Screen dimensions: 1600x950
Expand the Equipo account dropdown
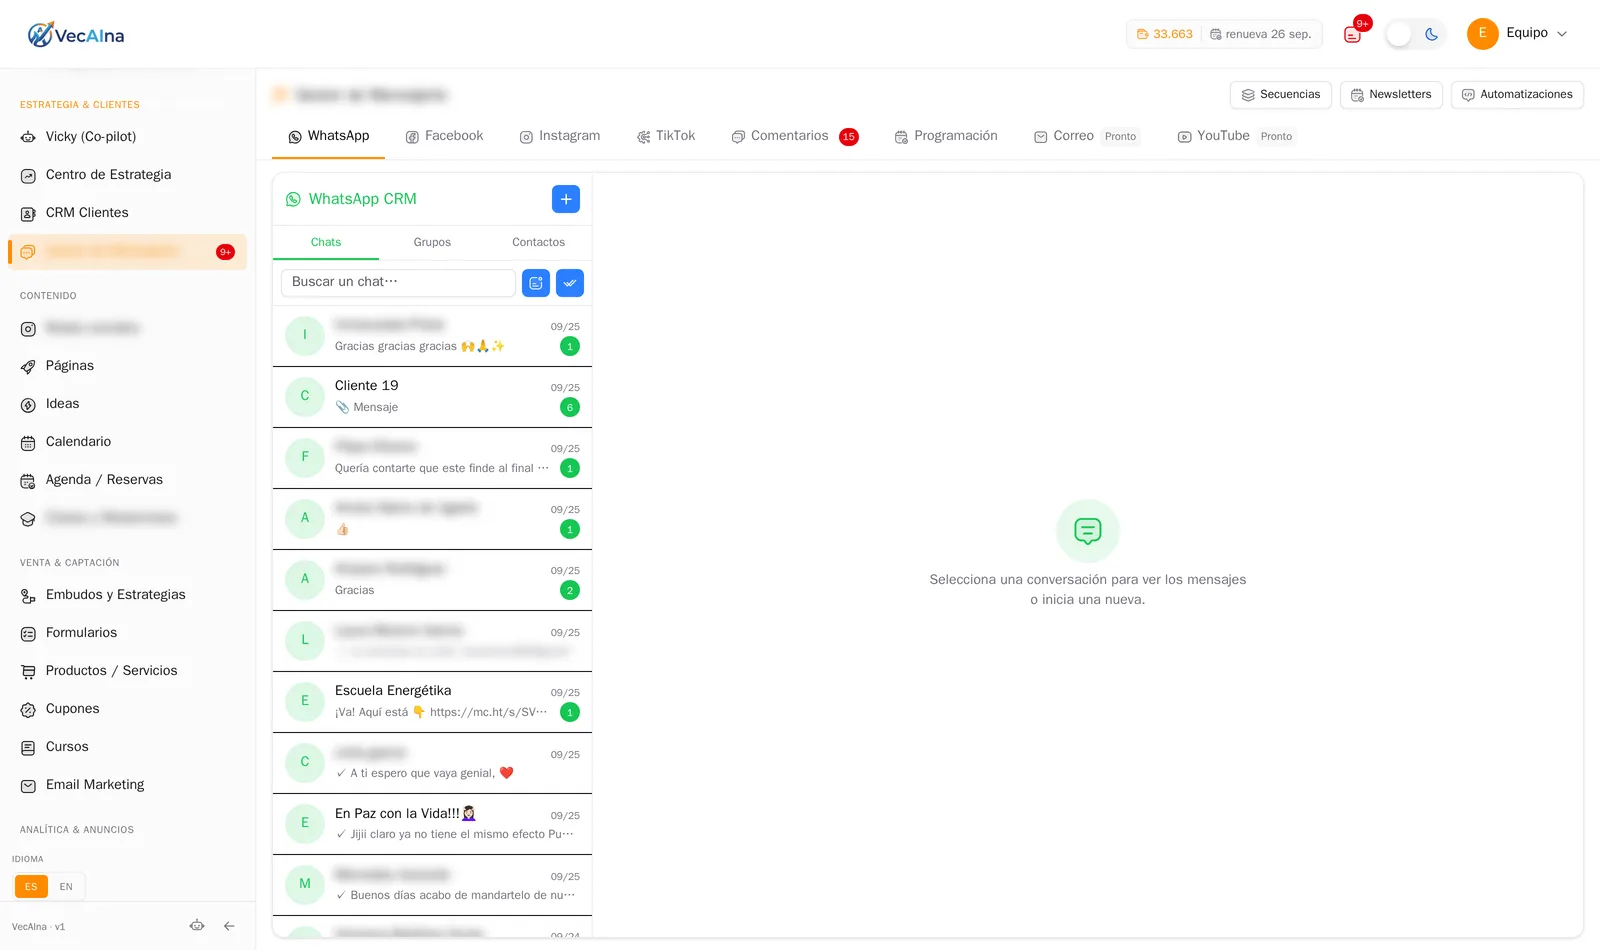pos(1517,33)
